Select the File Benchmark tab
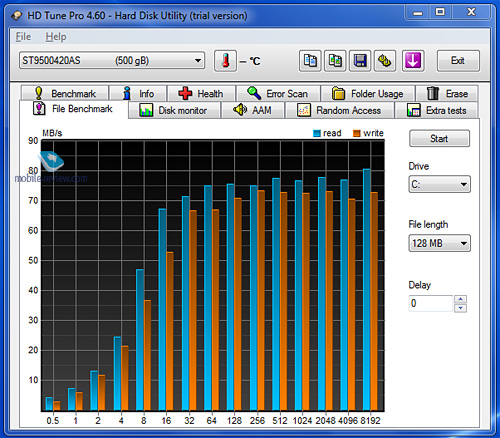 tap(73, 109)
